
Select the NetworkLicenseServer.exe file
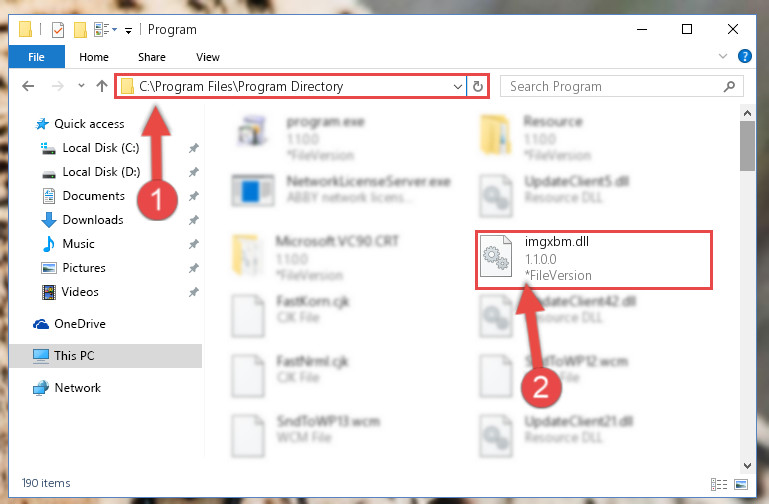coord(342,189)
